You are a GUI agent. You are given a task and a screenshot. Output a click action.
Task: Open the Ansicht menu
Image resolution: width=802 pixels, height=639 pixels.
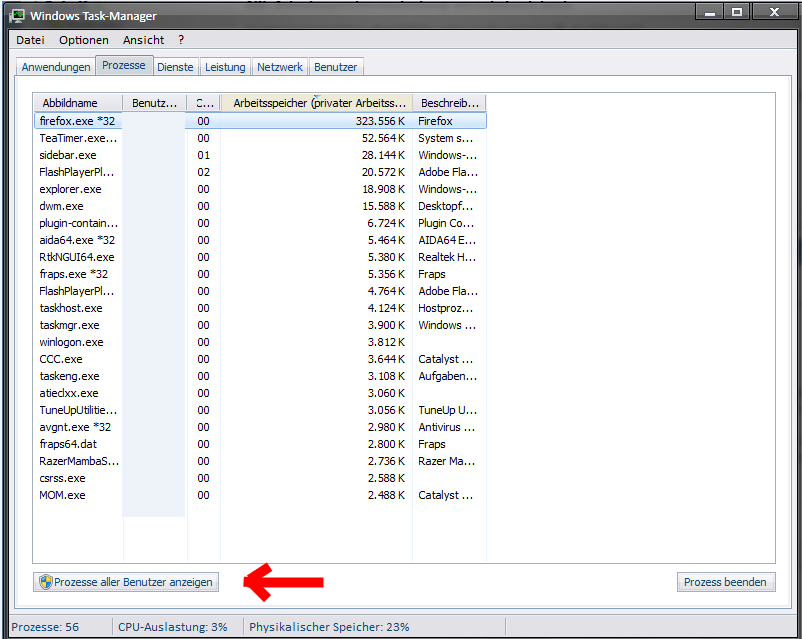click(x=143, y=40)
